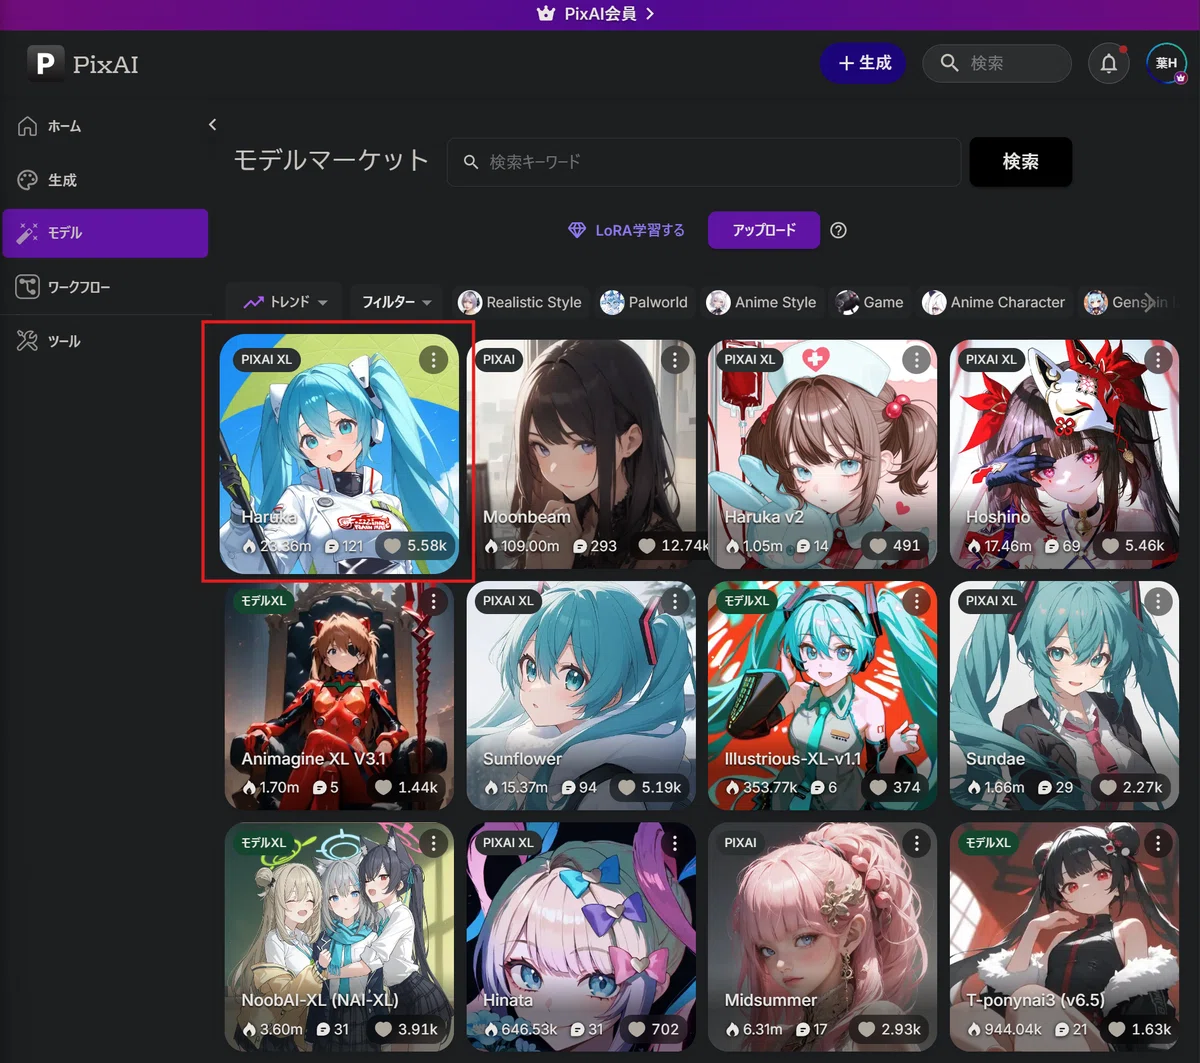Collapse the sidebar with chevron arrow

(x=212, y=125)
